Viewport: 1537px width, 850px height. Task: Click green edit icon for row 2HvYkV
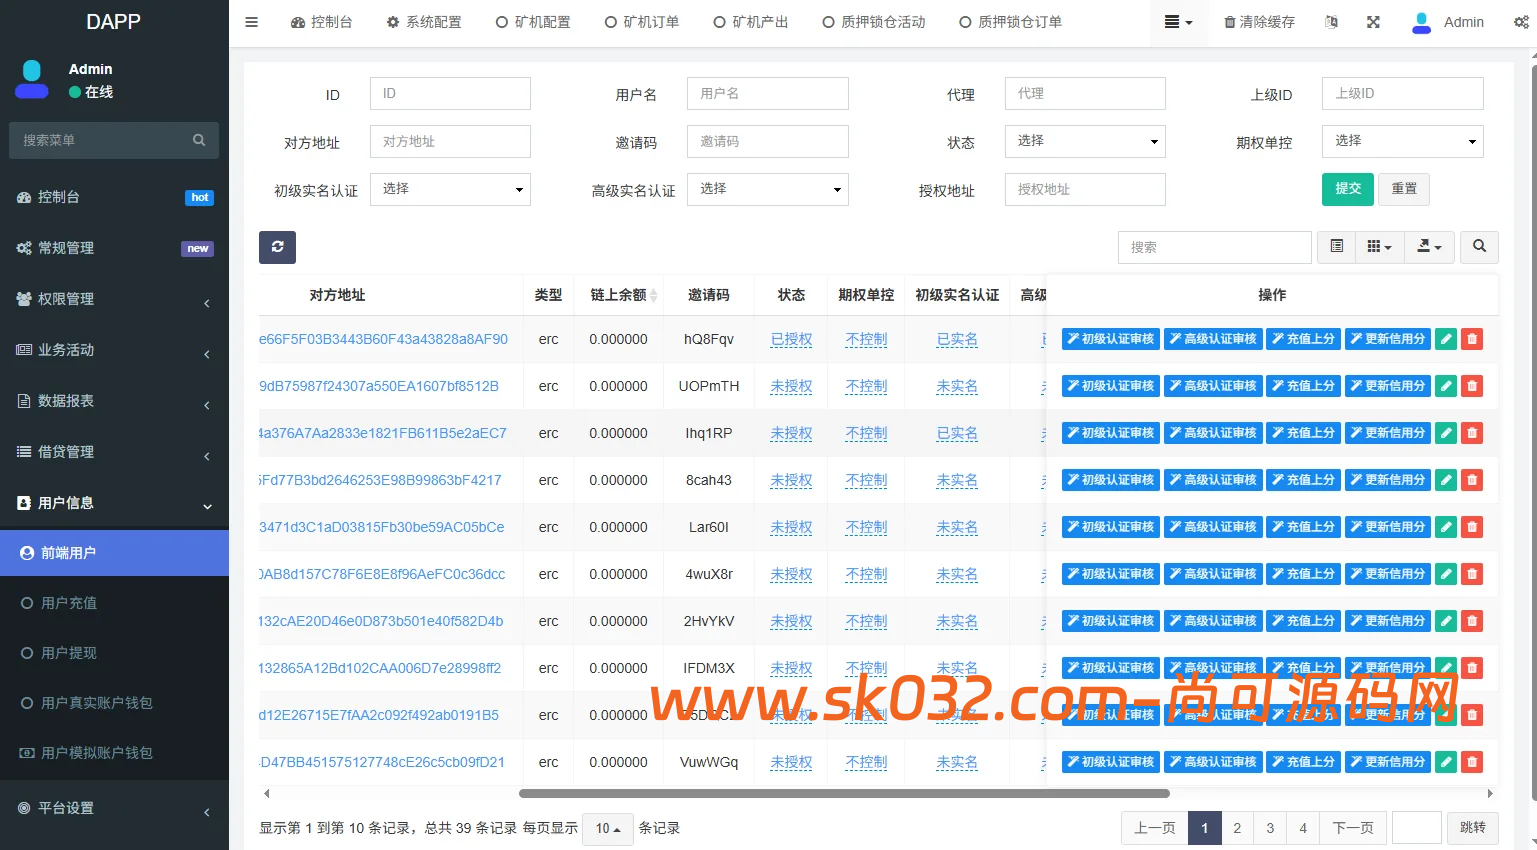[x=1446, y=621]
